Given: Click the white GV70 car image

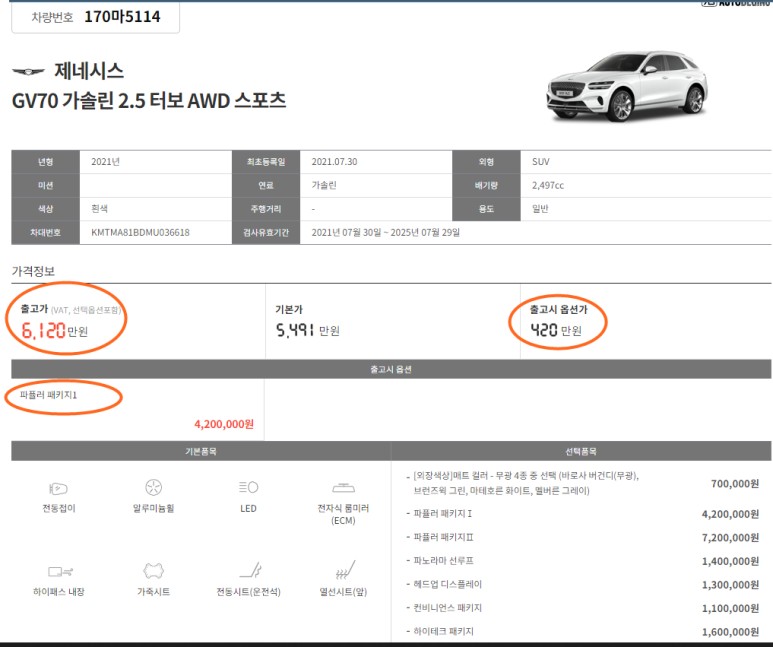Looking at the screenshot, I should click(x=627, y=86).
